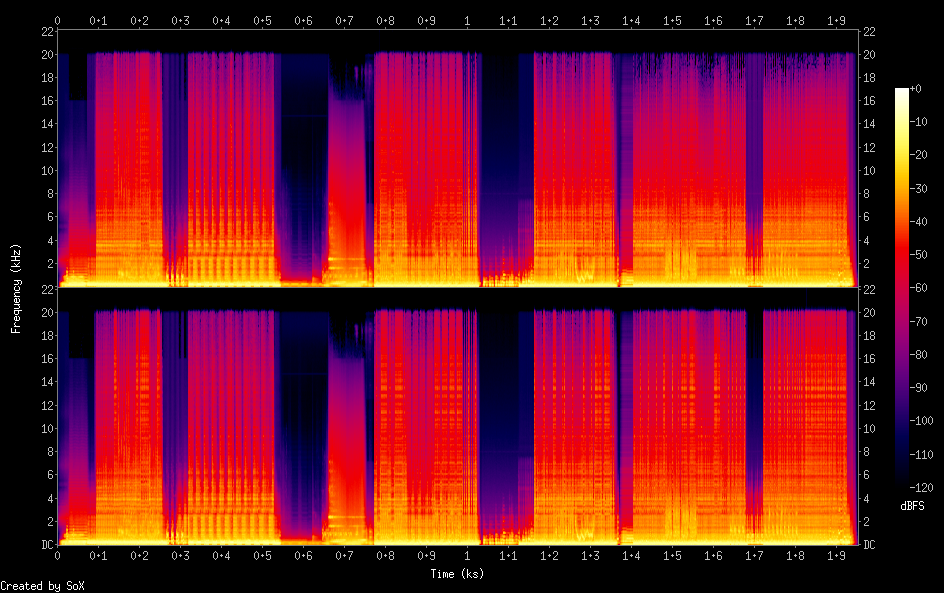Click the "0" tick on the top time axis
The height and width of the screenshot is (593, 944).
[57, 20]
